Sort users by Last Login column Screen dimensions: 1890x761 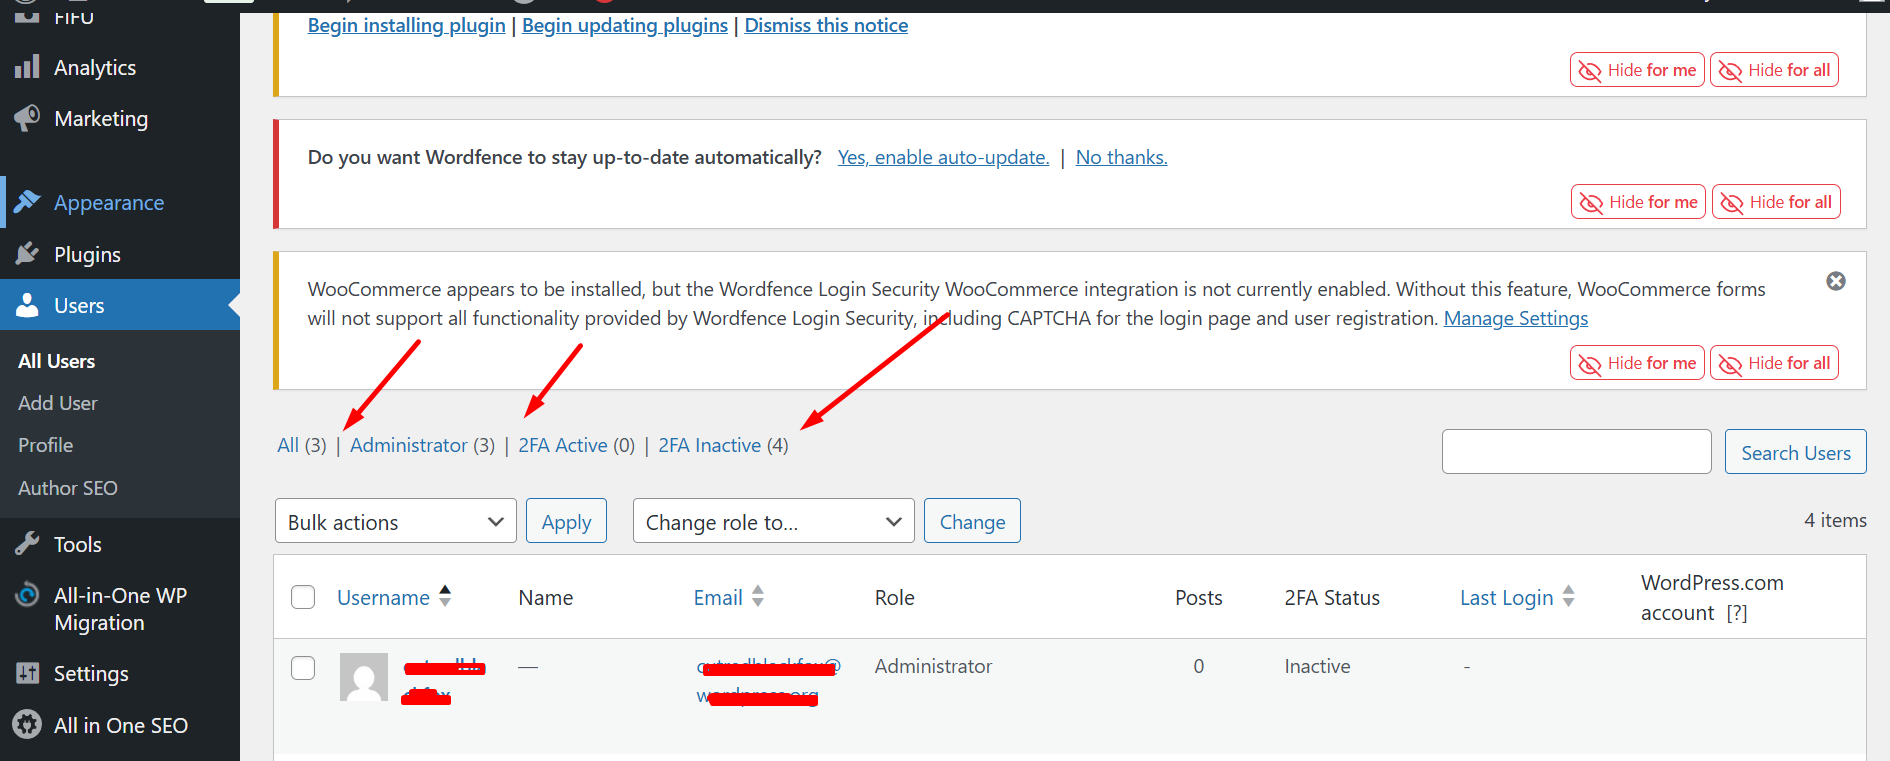click(x=1506, y=598)
